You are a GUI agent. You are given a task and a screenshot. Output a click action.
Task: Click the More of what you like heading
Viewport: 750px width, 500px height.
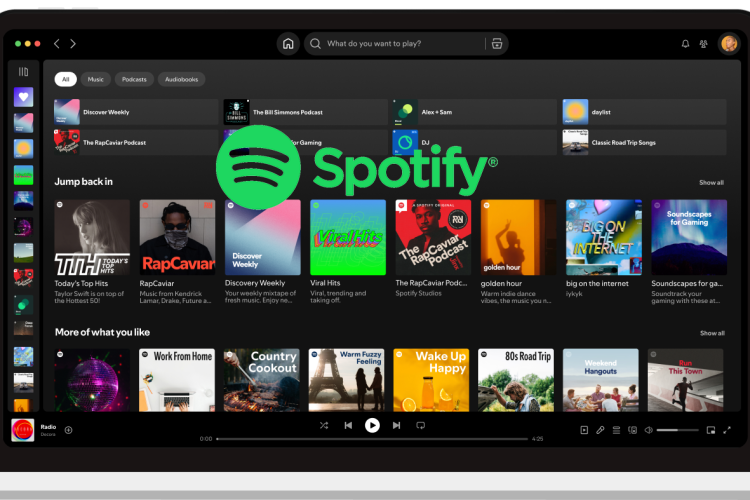coord(102,333)
